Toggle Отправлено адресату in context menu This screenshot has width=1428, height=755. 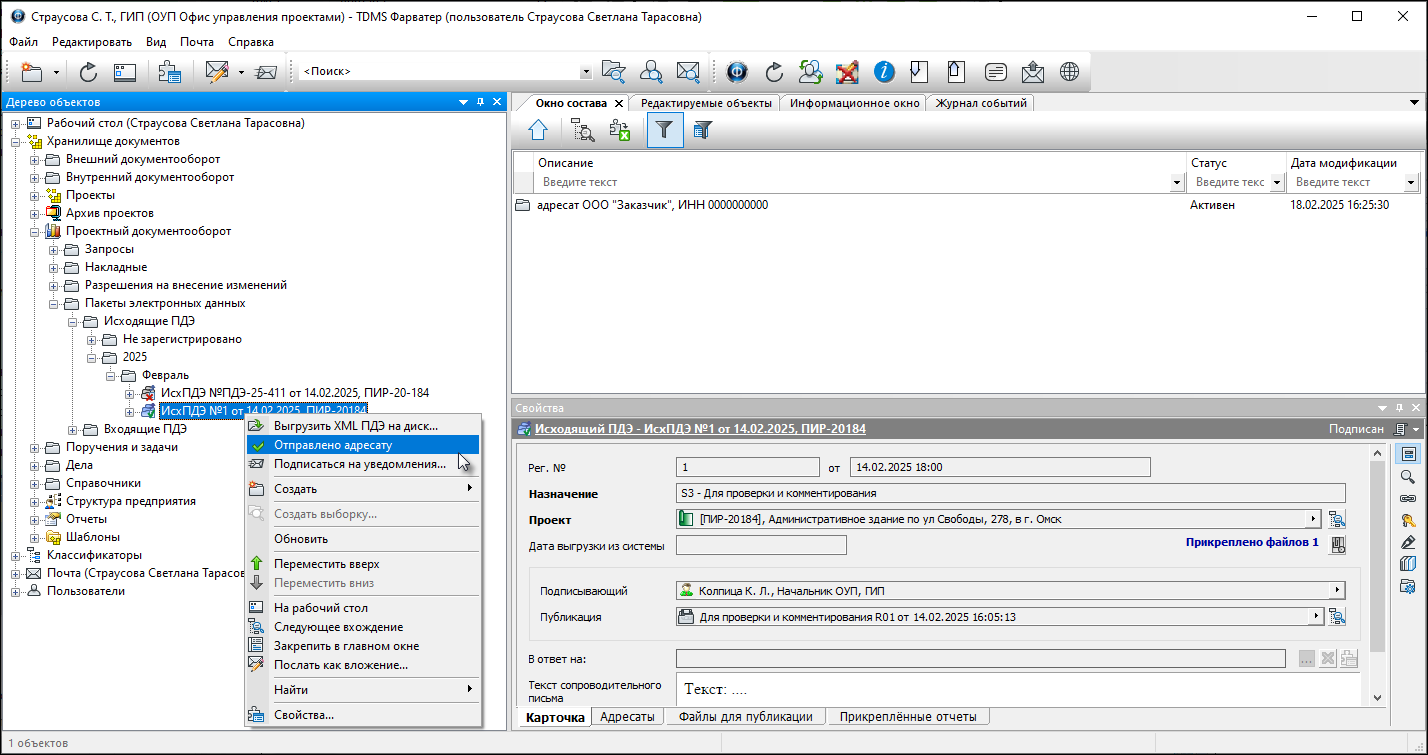click(x=363, y=445)
